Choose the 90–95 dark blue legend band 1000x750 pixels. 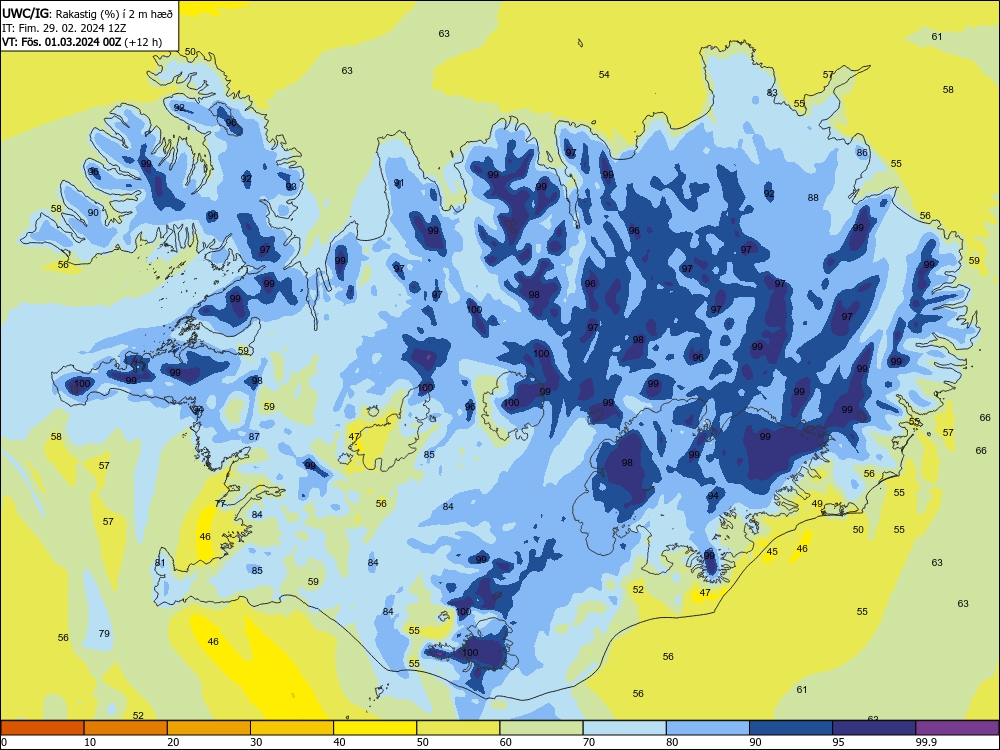pos(791,728)
